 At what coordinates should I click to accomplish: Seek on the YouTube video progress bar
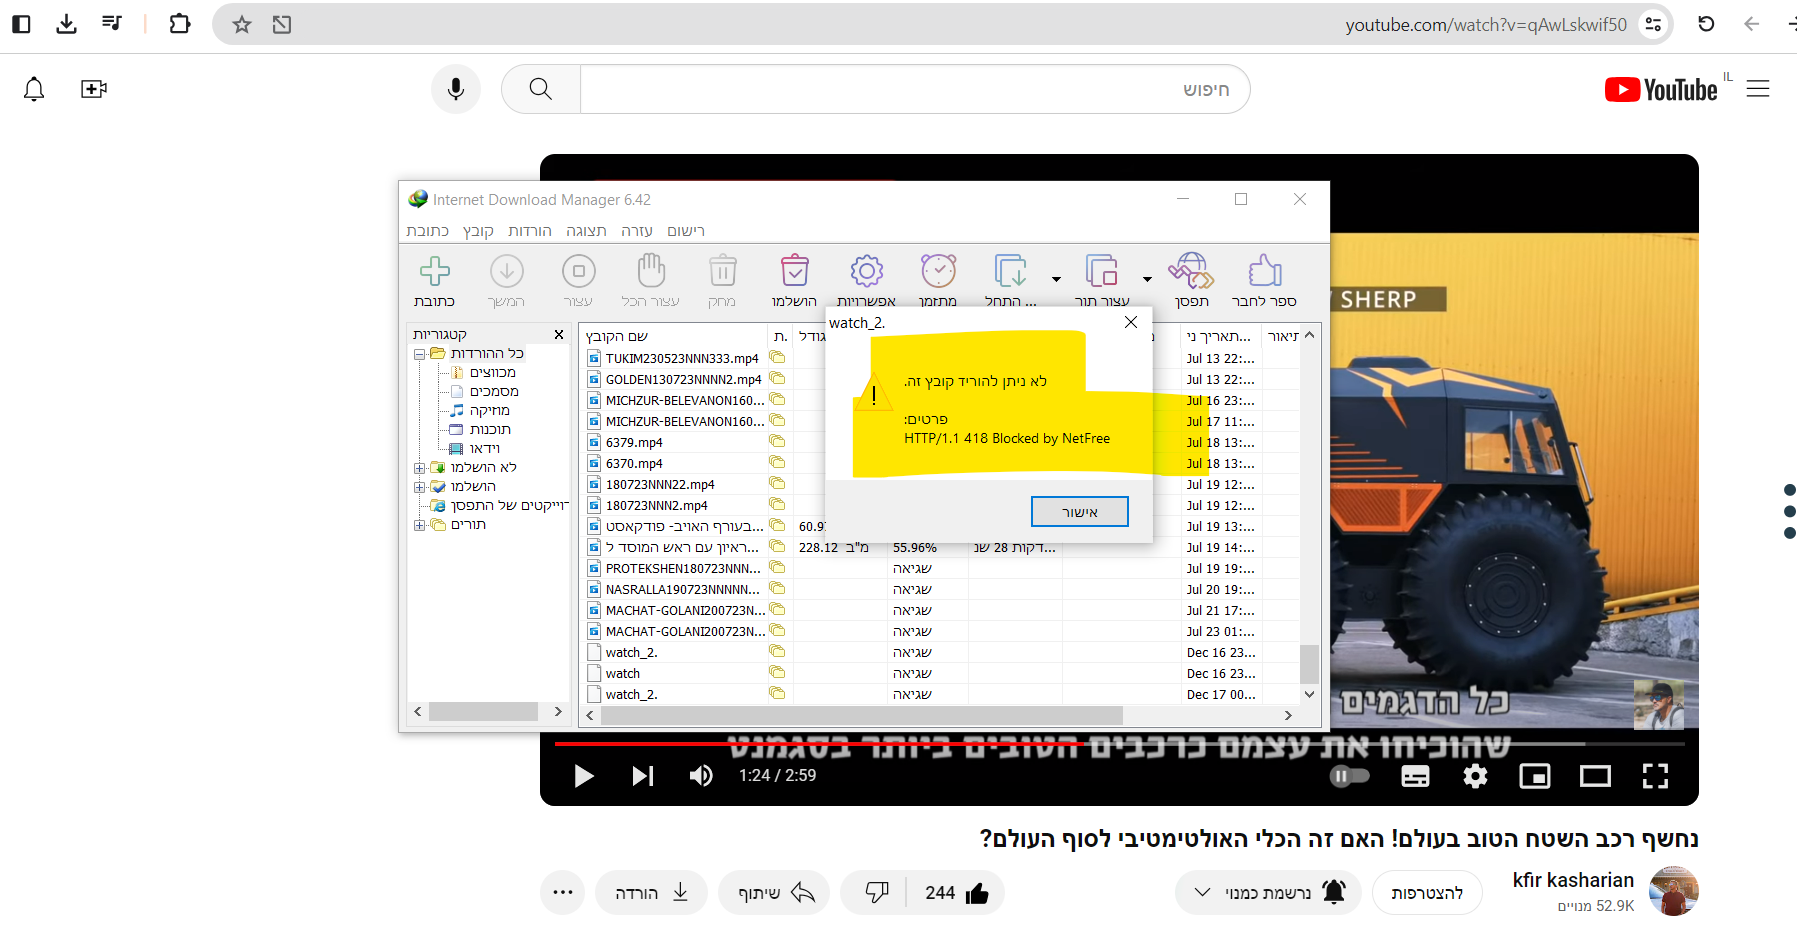(x=1119, y=744)
